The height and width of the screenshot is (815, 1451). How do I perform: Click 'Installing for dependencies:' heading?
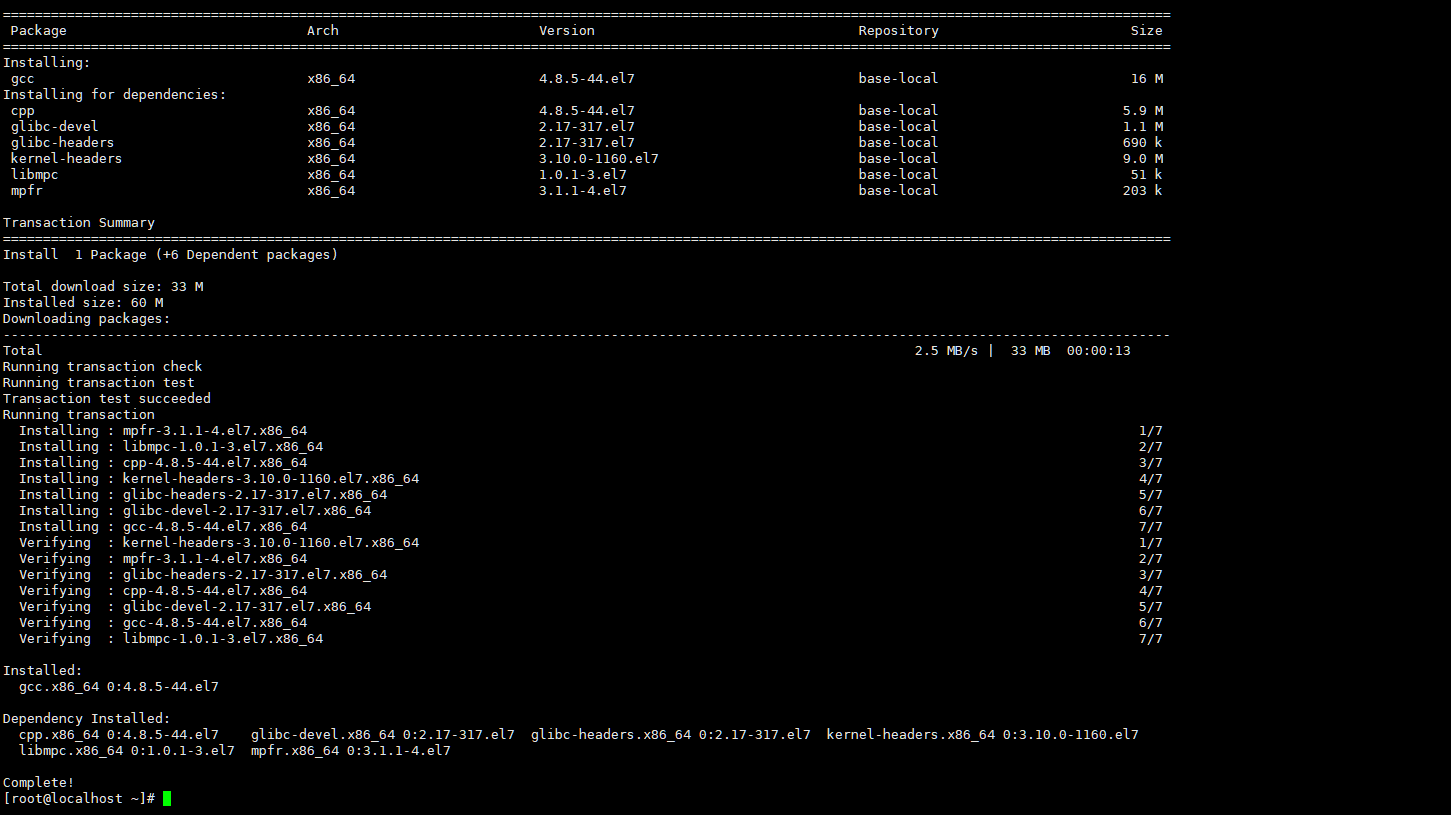tap(115, 94)
